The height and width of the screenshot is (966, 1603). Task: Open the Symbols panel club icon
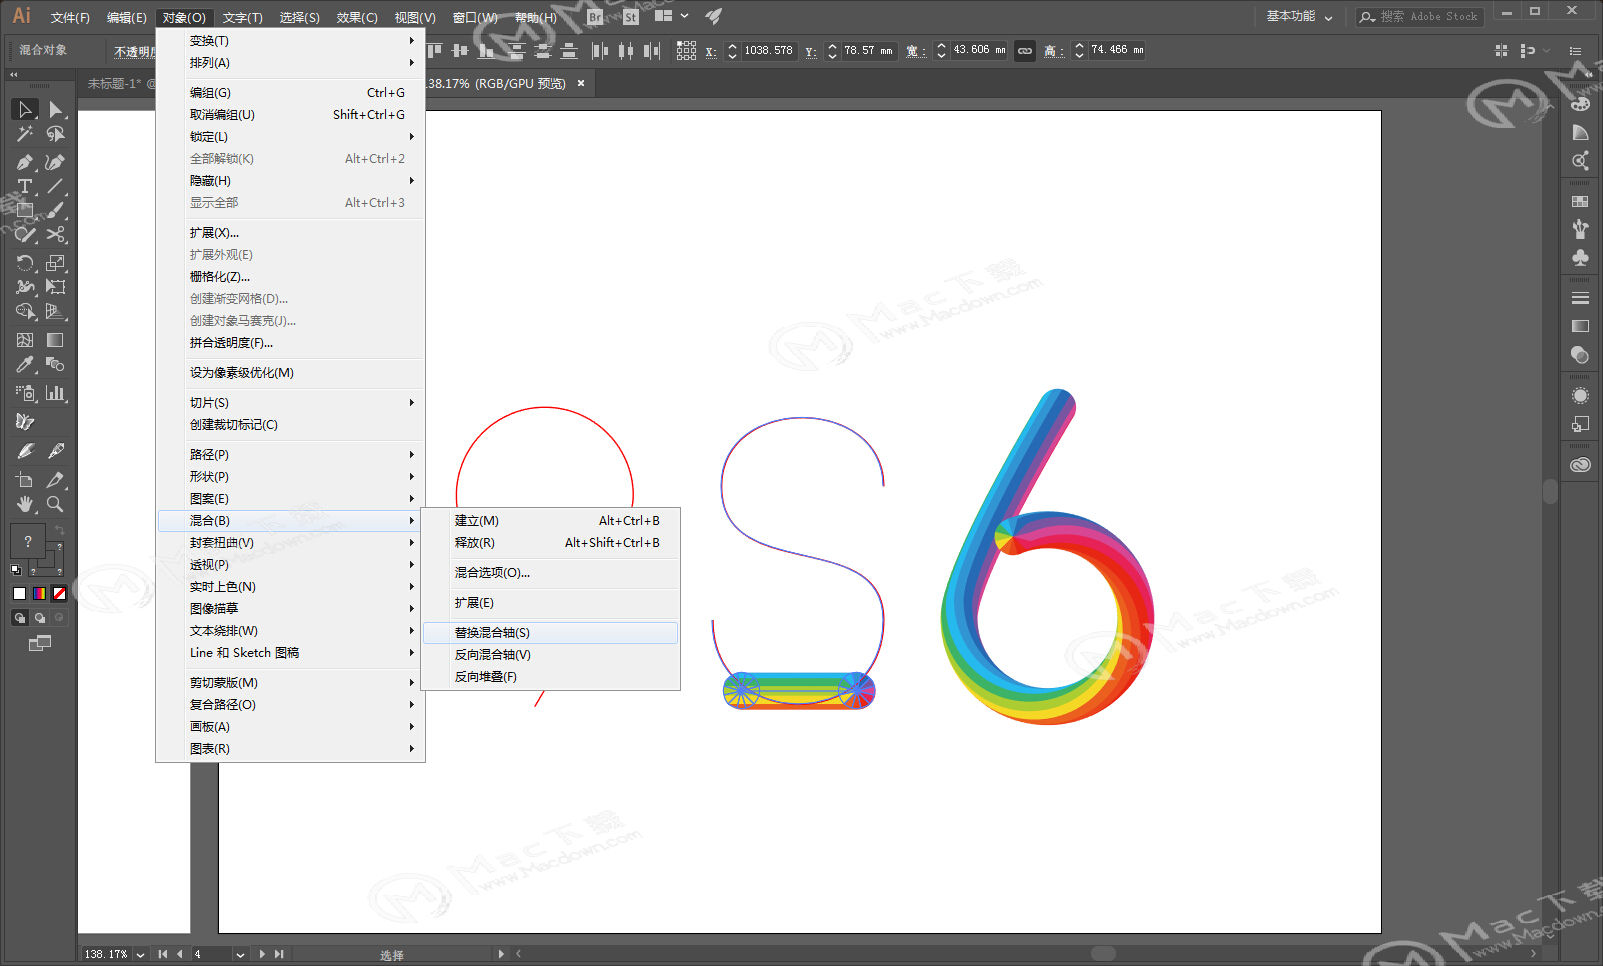click(1580, 257)
